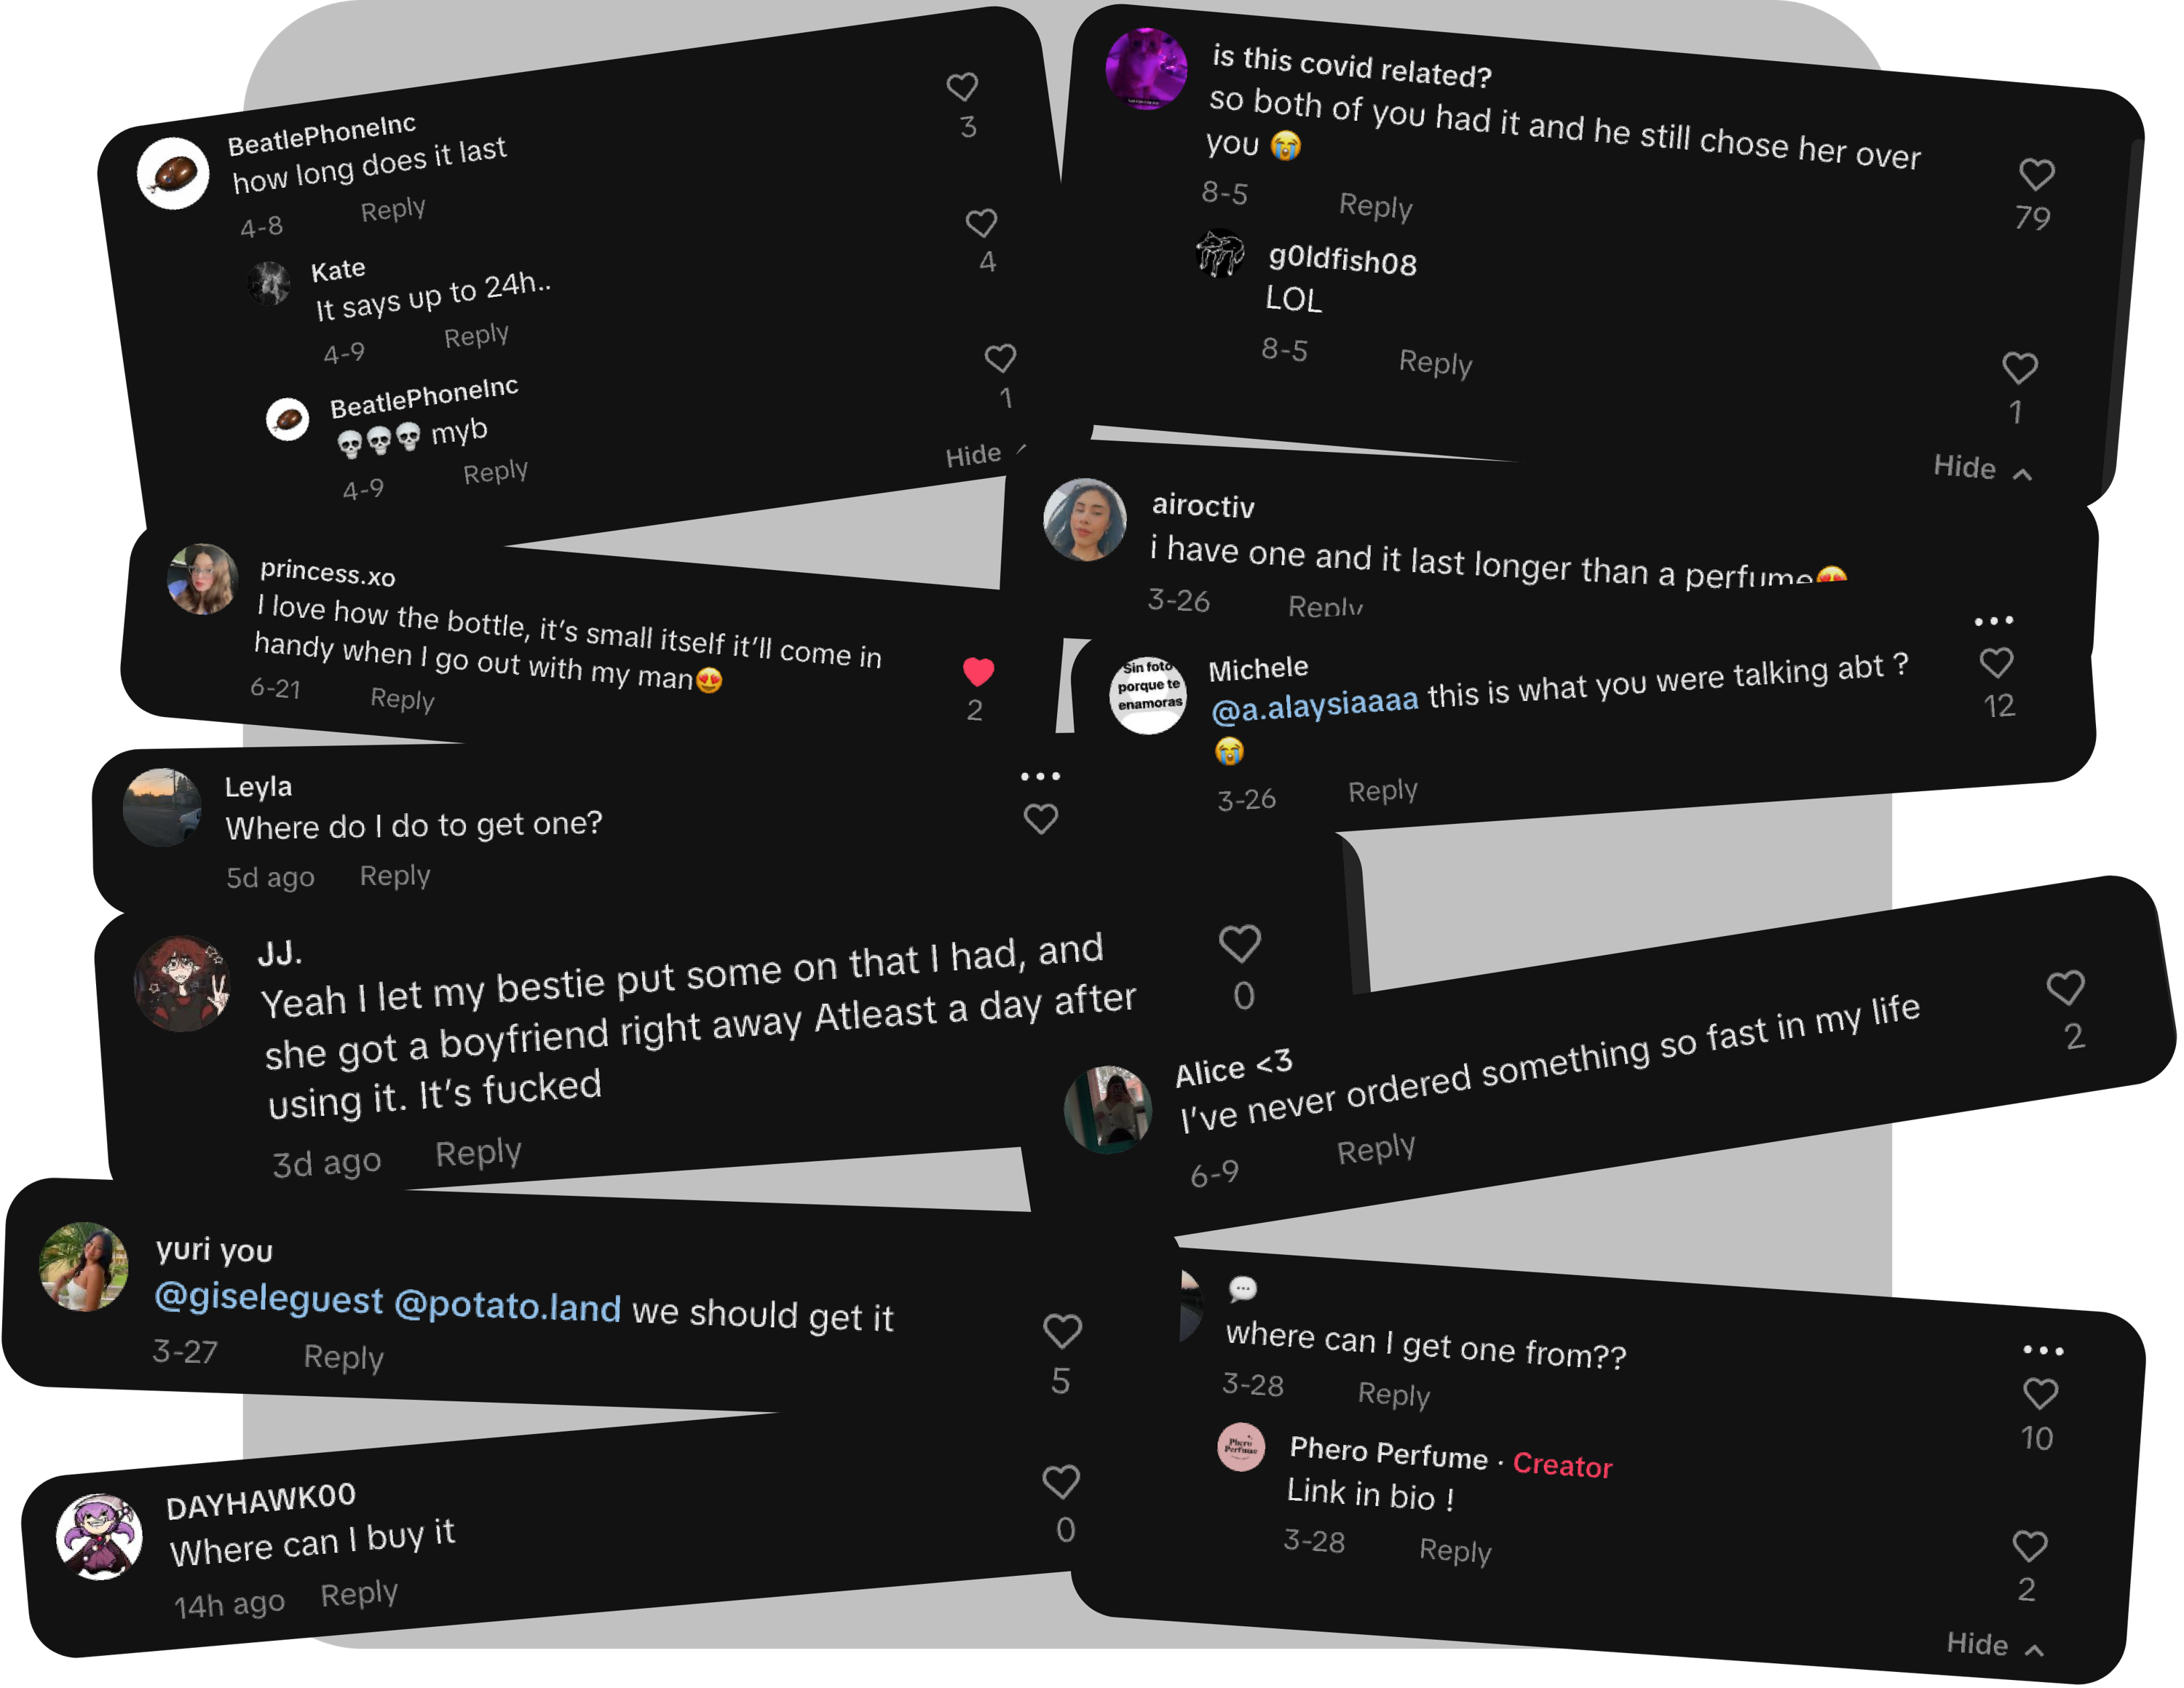Like Alice <3's comment heart
This screenshot has width=2184, height=1688.
(x=2065, y=988)
